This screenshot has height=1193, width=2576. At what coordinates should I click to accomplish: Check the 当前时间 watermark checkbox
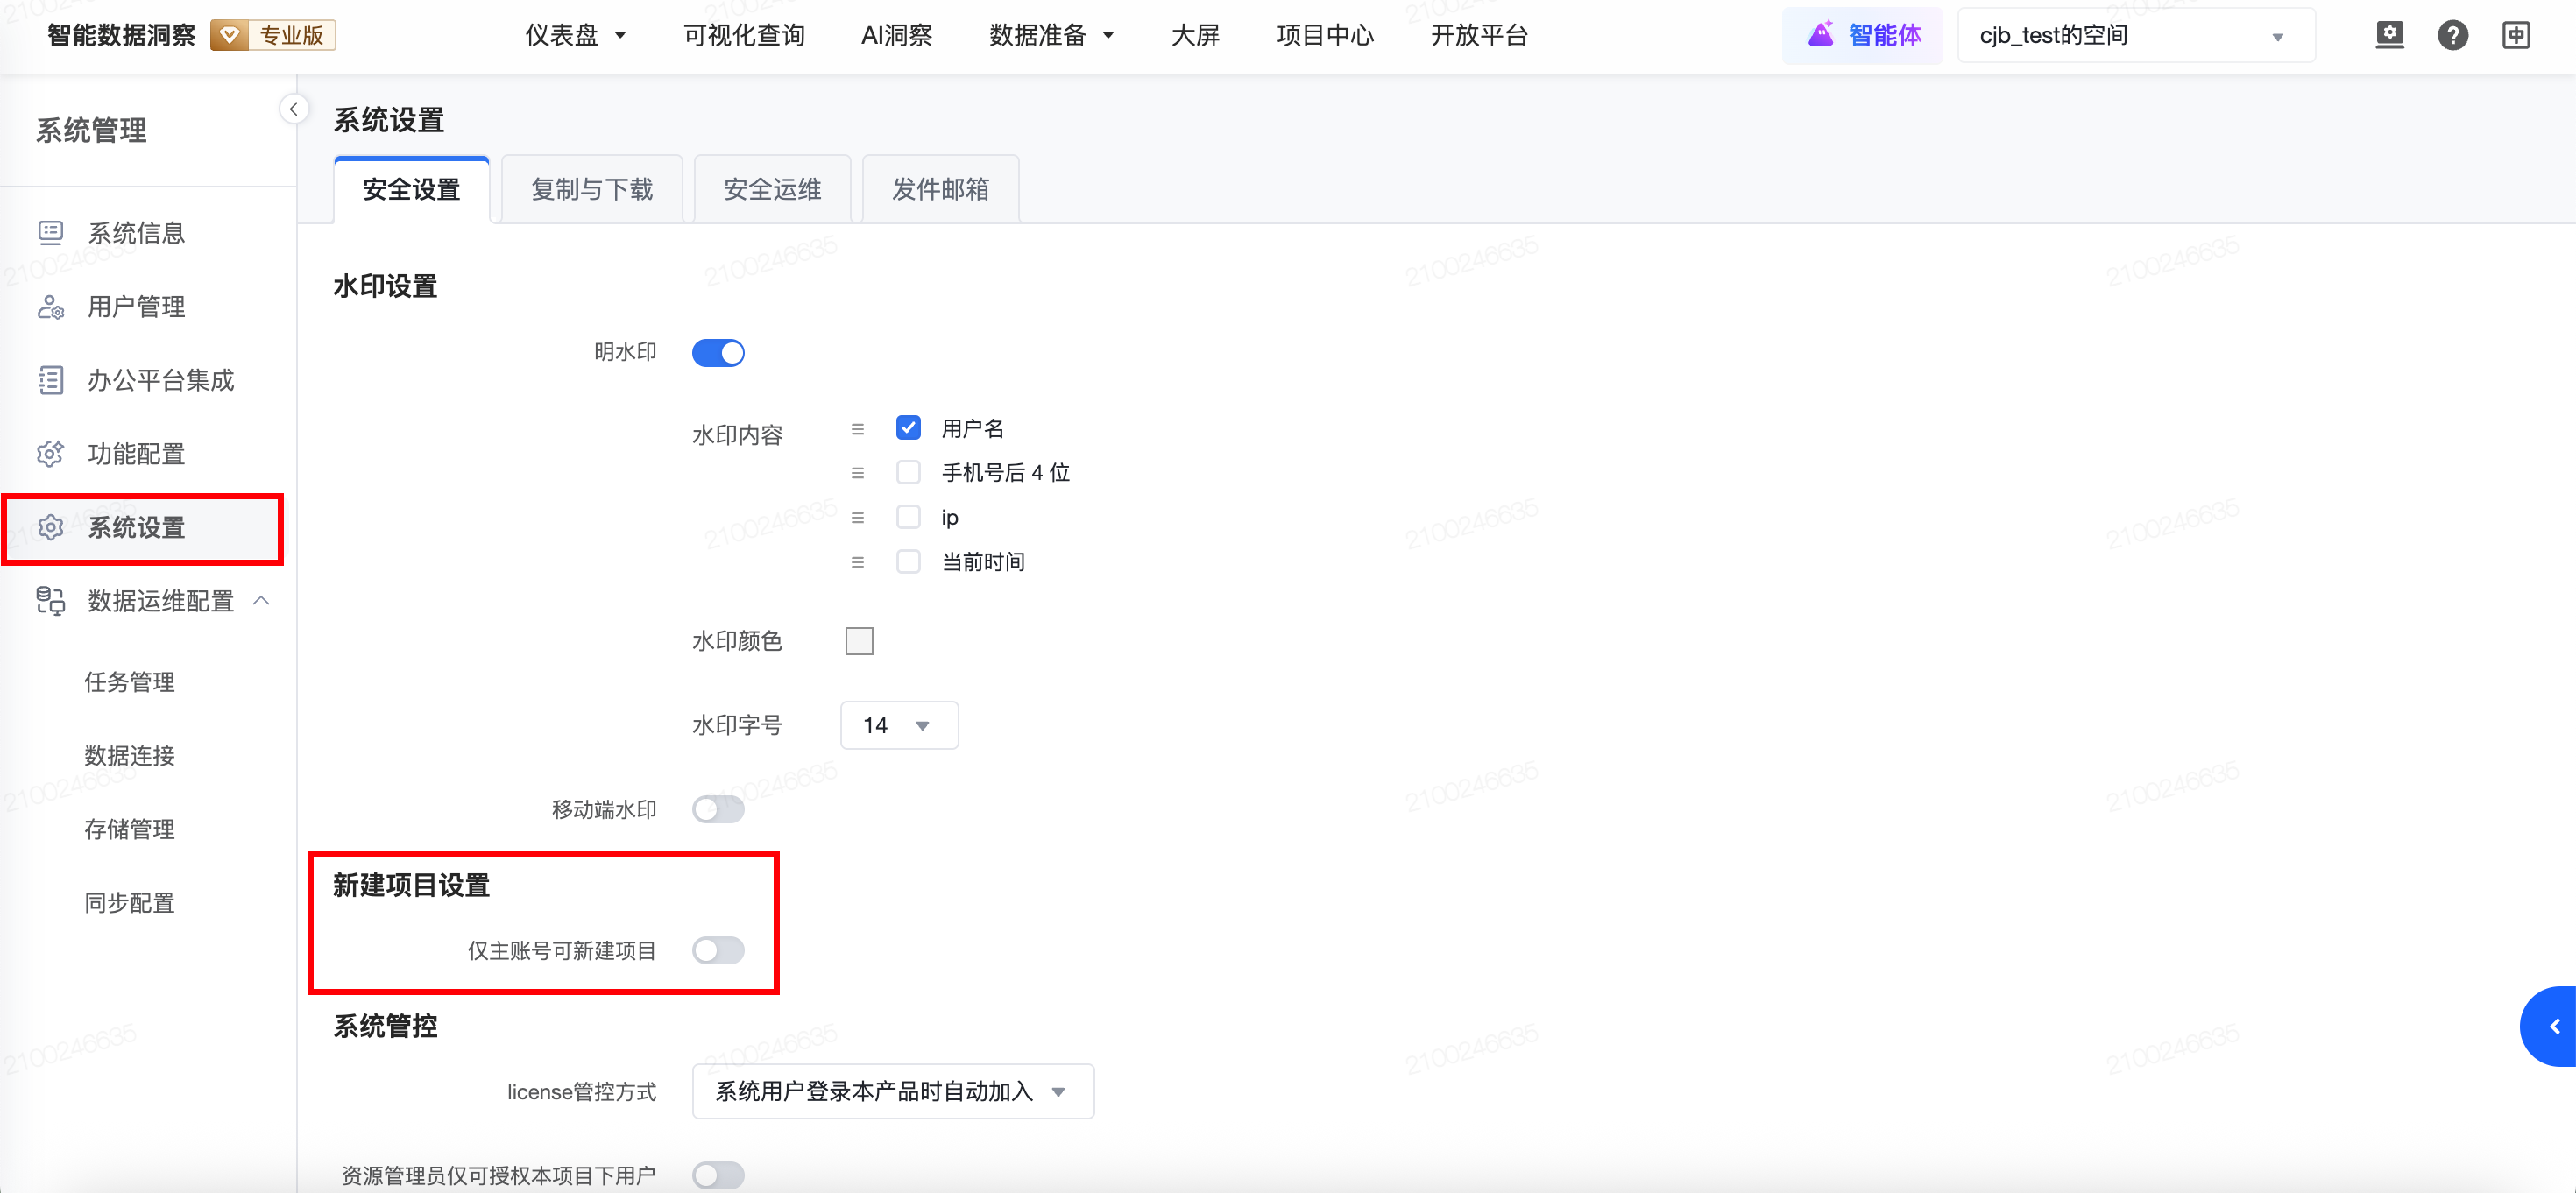(908, 562)
